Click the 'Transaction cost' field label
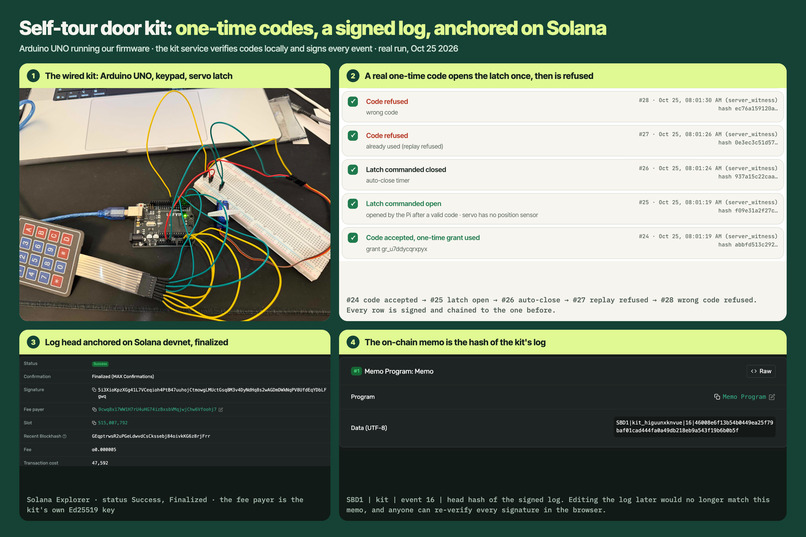This screenshot has width=806, height=537. (x=41, y=463)
